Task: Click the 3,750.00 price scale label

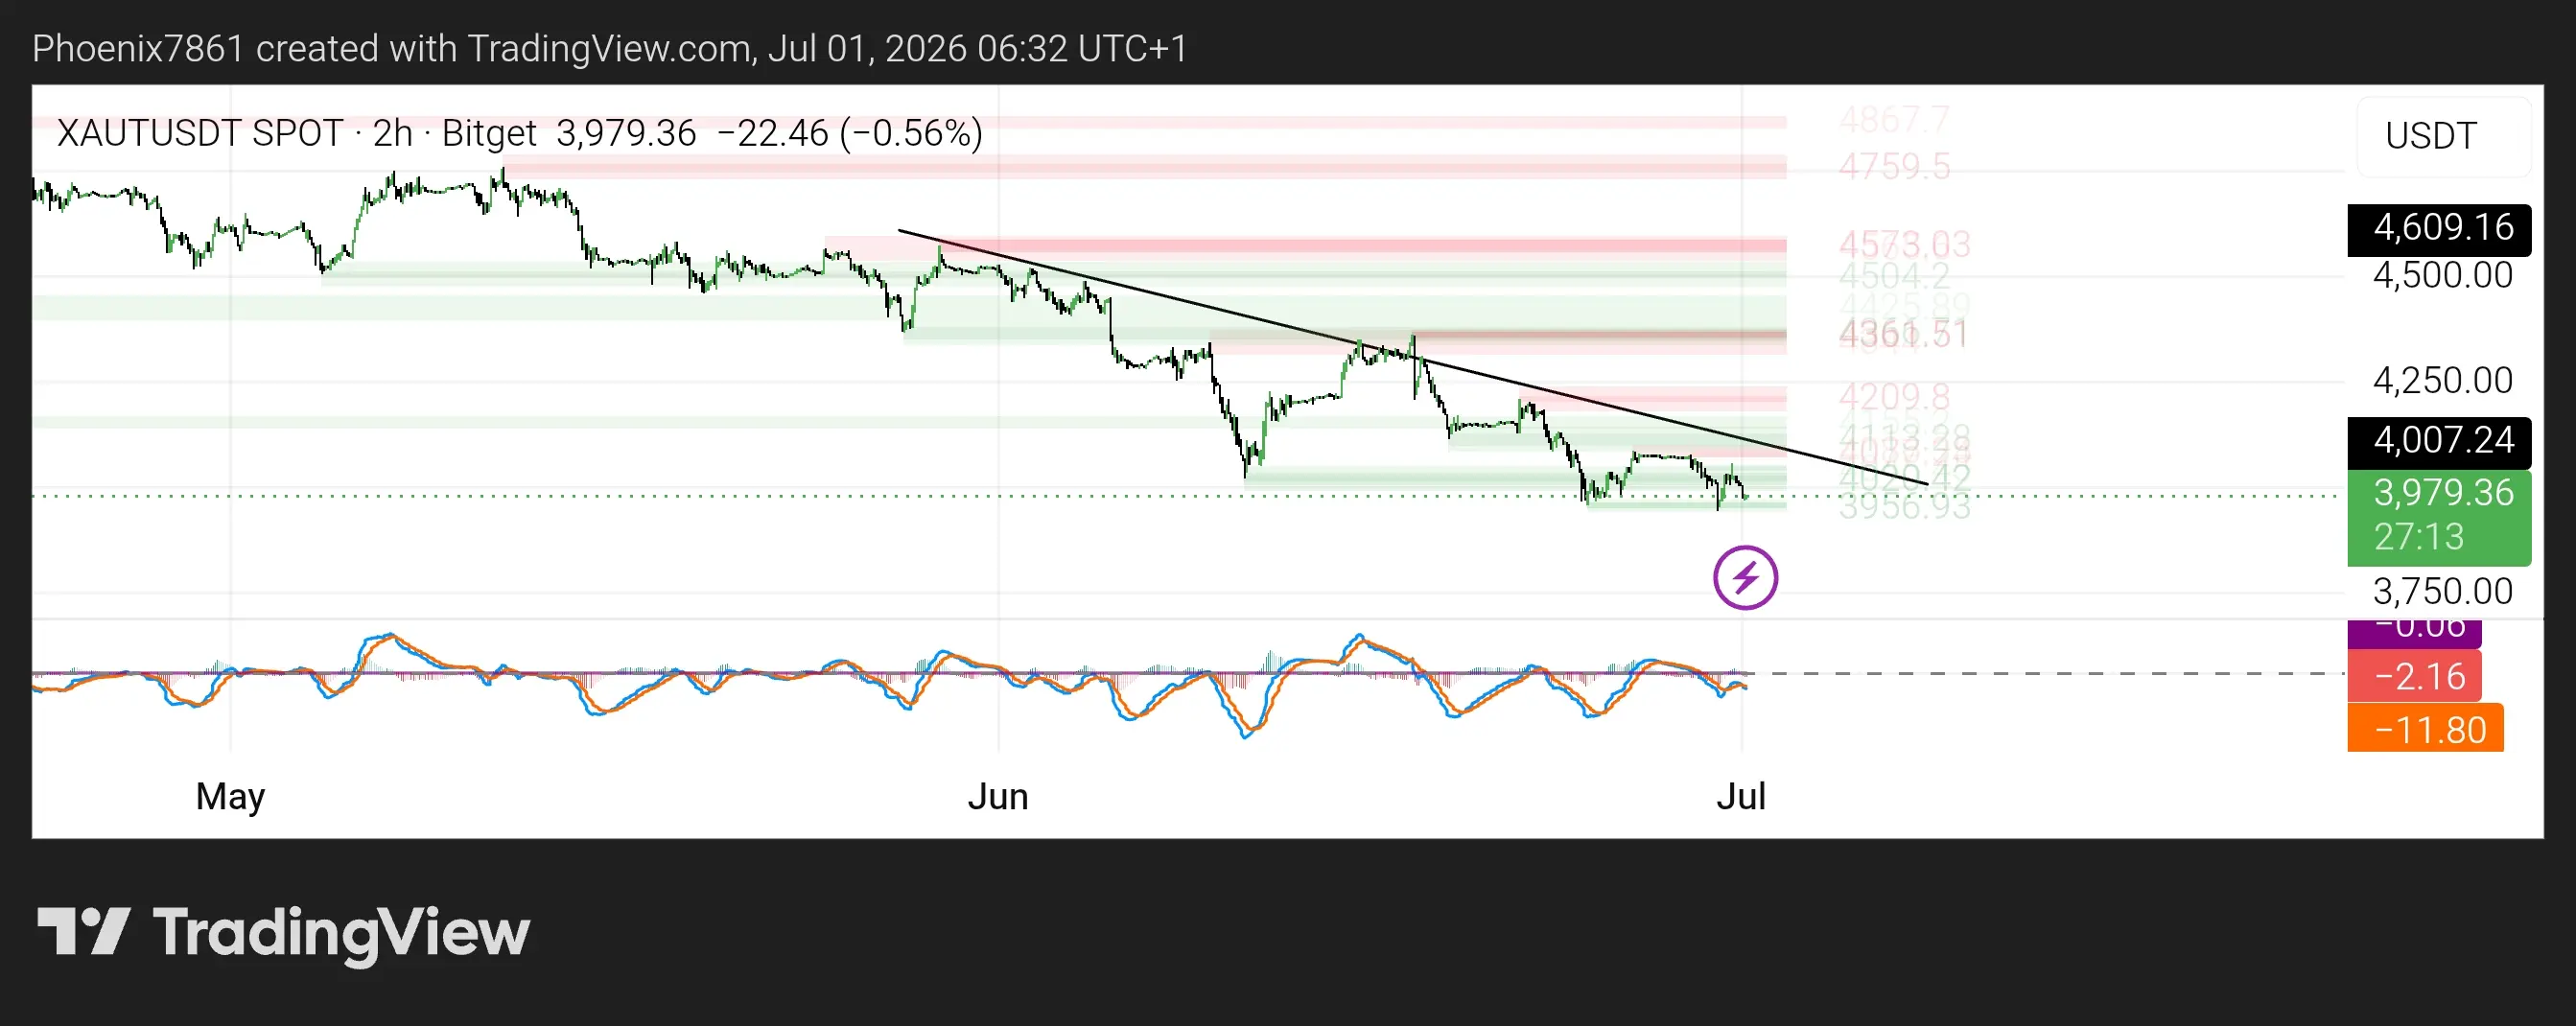Action: (2442, 592)
